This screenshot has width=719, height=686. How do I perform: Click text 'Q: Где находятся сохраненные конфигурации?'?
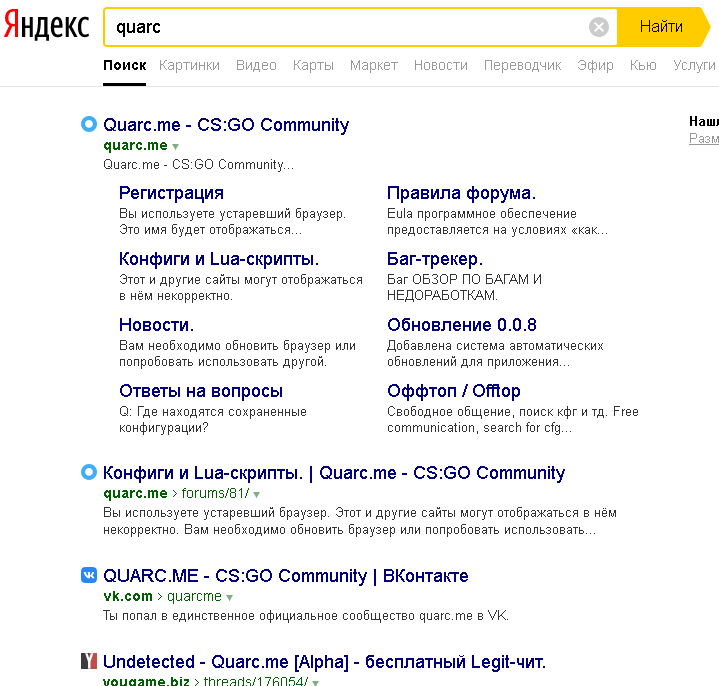(x=213, y=420)
